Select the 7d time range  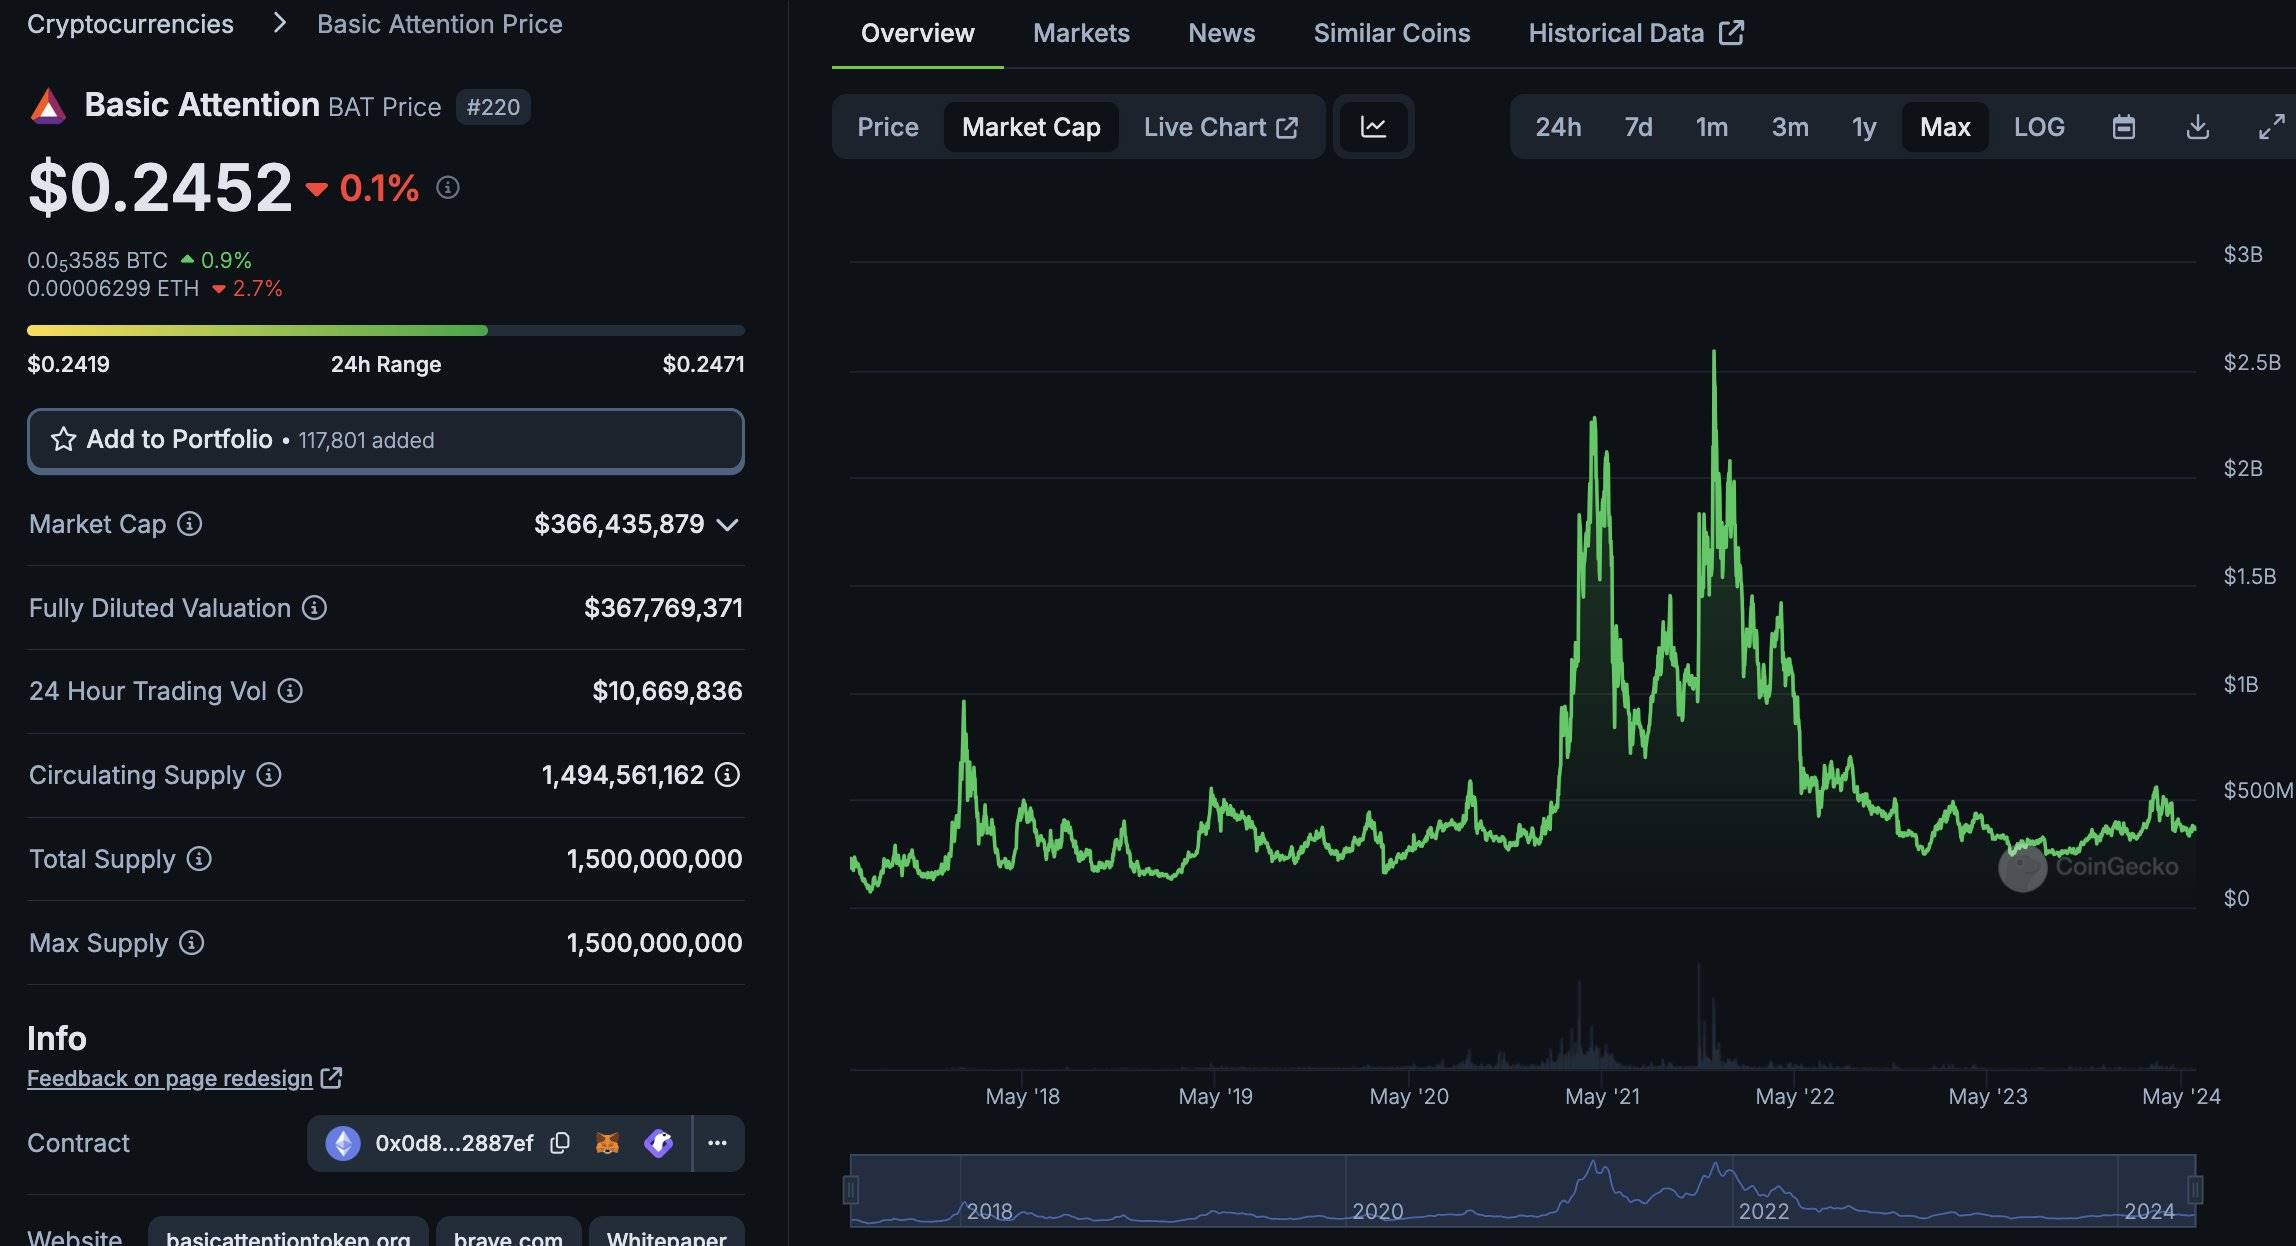pos(1637,127)
